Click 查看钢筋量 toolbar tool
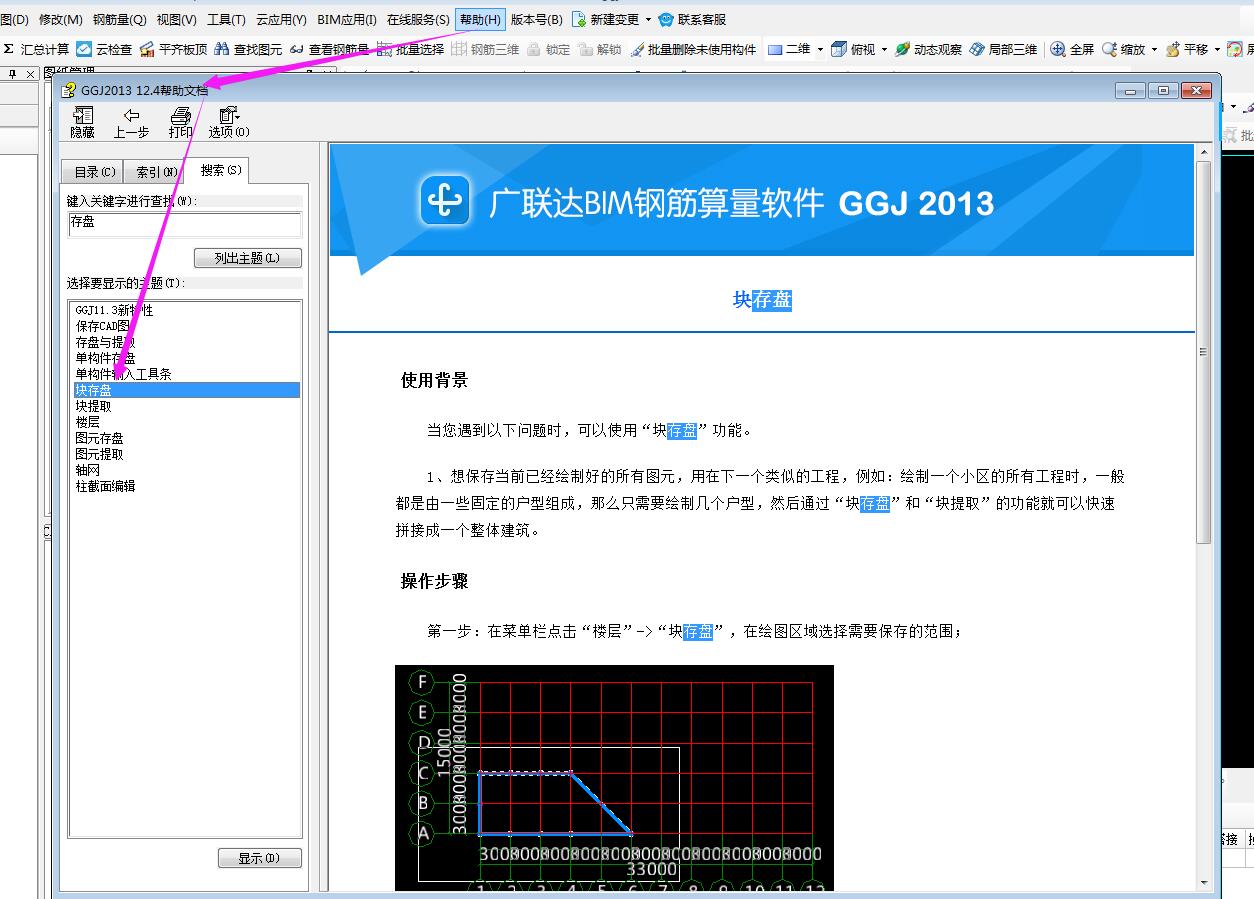The height and width of the screenshot is (899, 1254). click(329, 49)
